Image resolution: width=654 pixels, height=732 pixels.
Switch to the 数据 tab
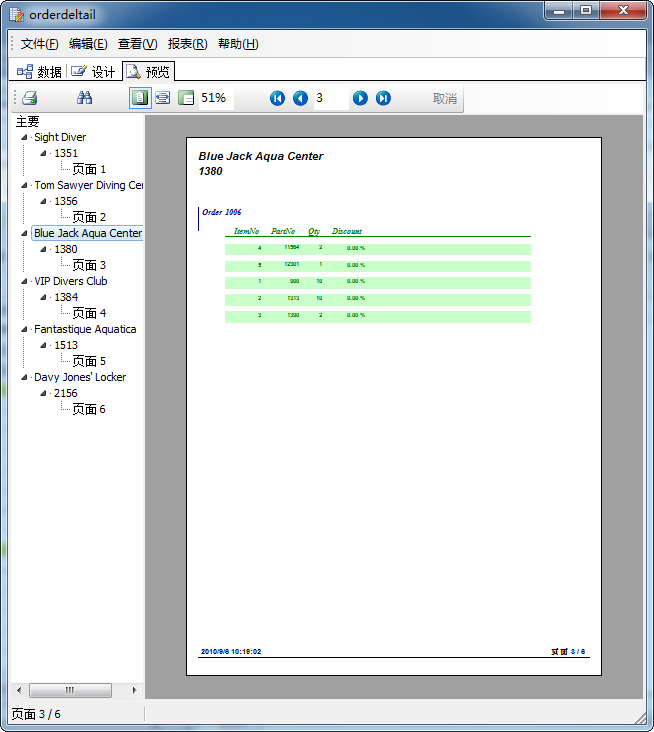[40, 72]
